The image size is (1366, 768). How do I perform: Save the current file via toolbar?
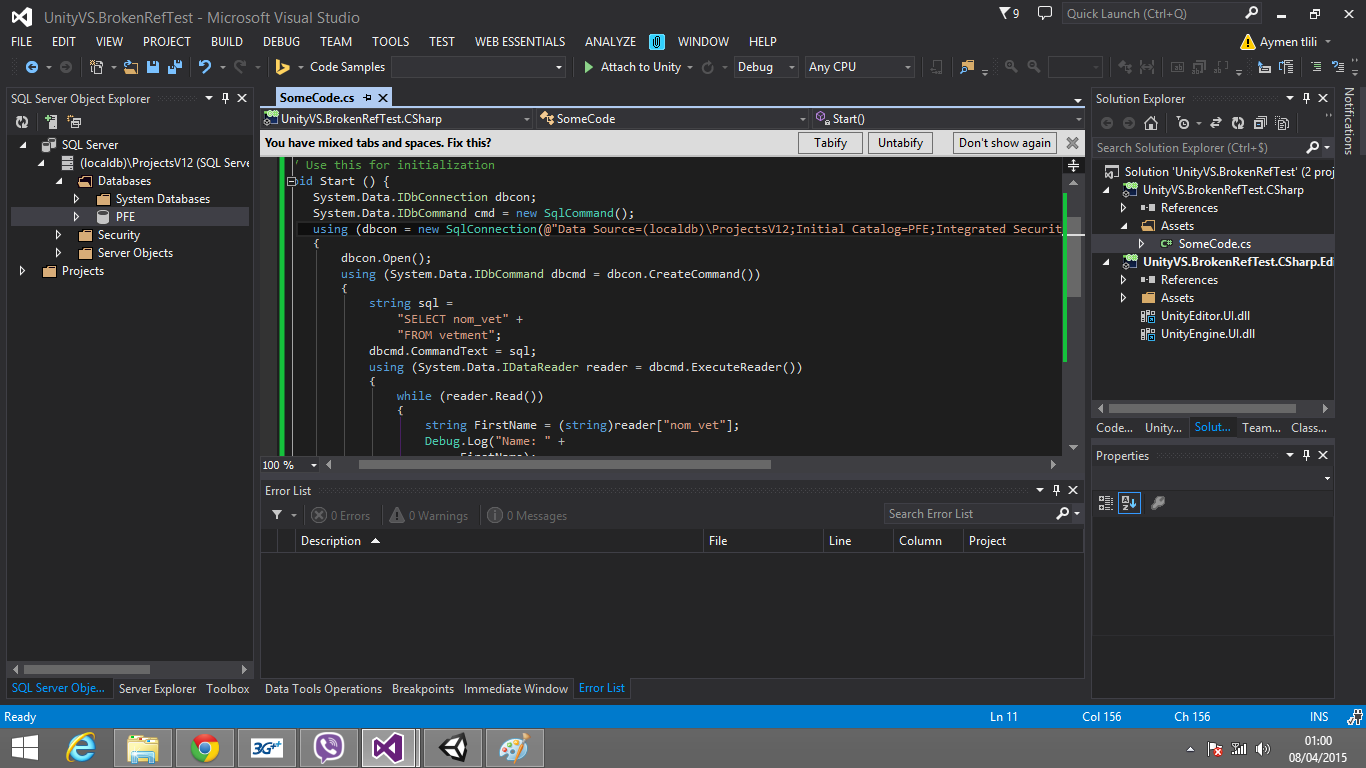pyautogui.click(x=153, y=67)
